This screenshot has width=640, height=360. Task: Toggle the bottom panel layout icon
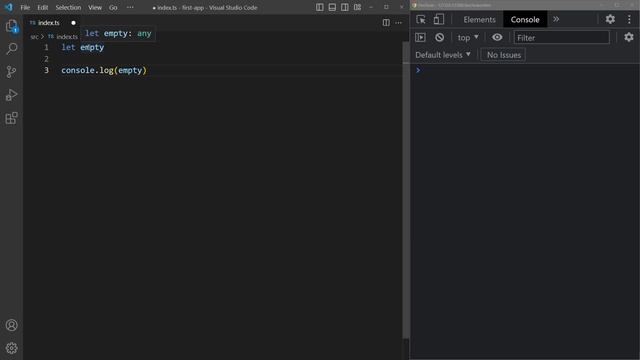click(332, 7)
